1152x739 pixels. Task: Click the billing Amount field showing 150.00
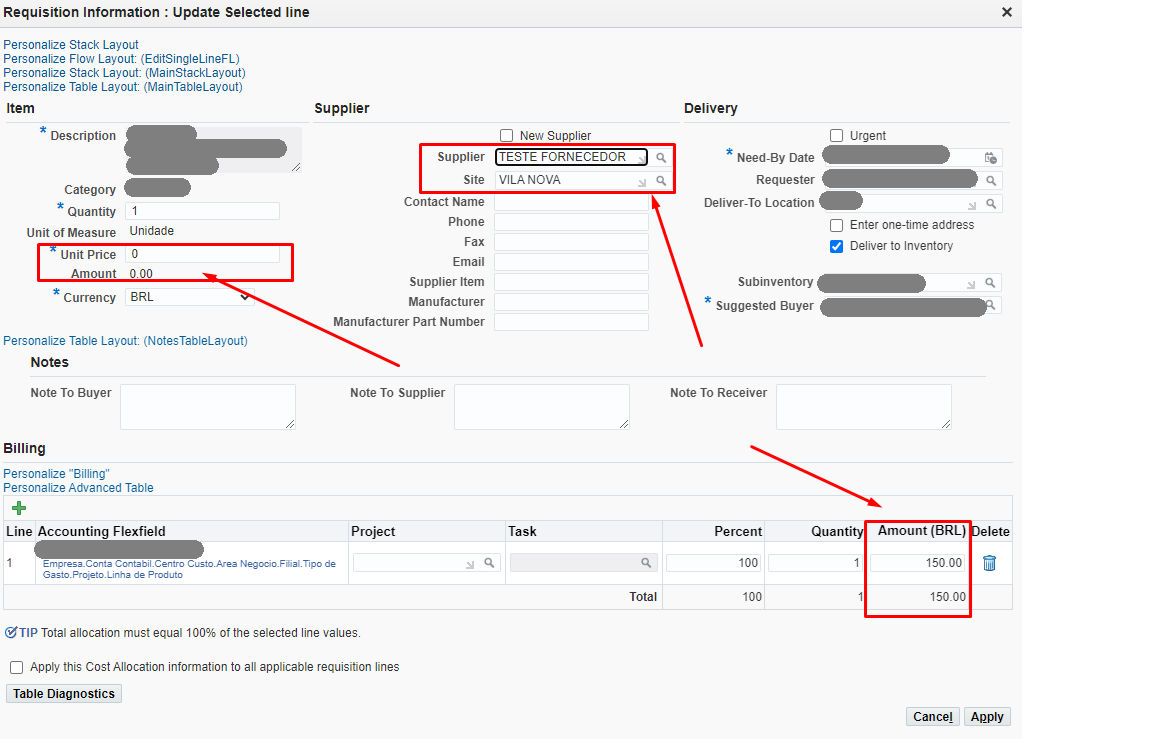918,563
